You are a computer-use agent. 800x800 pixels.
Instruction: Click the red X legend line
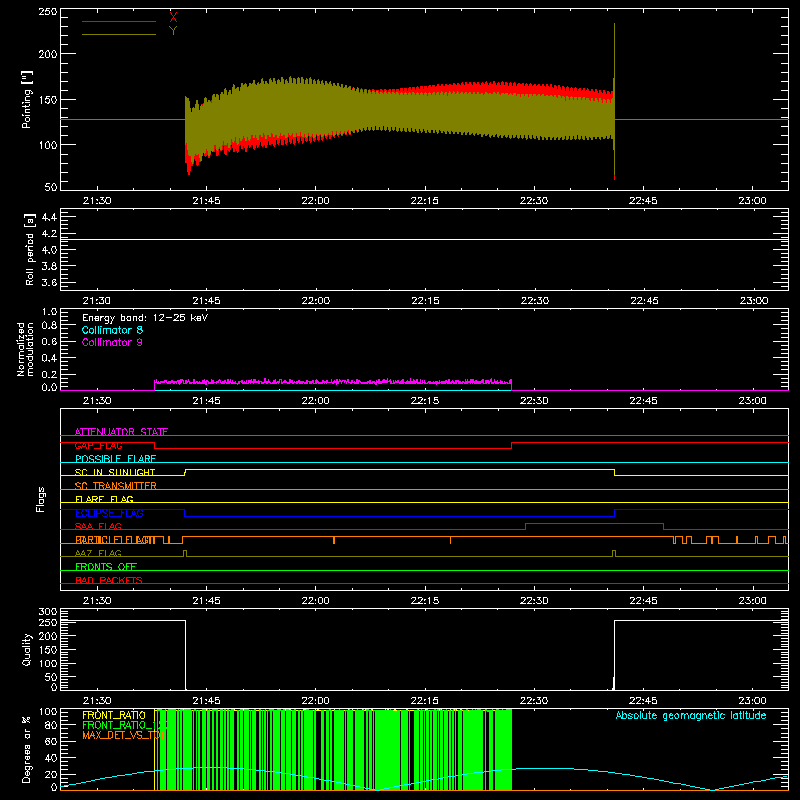[x=118, y=21]
